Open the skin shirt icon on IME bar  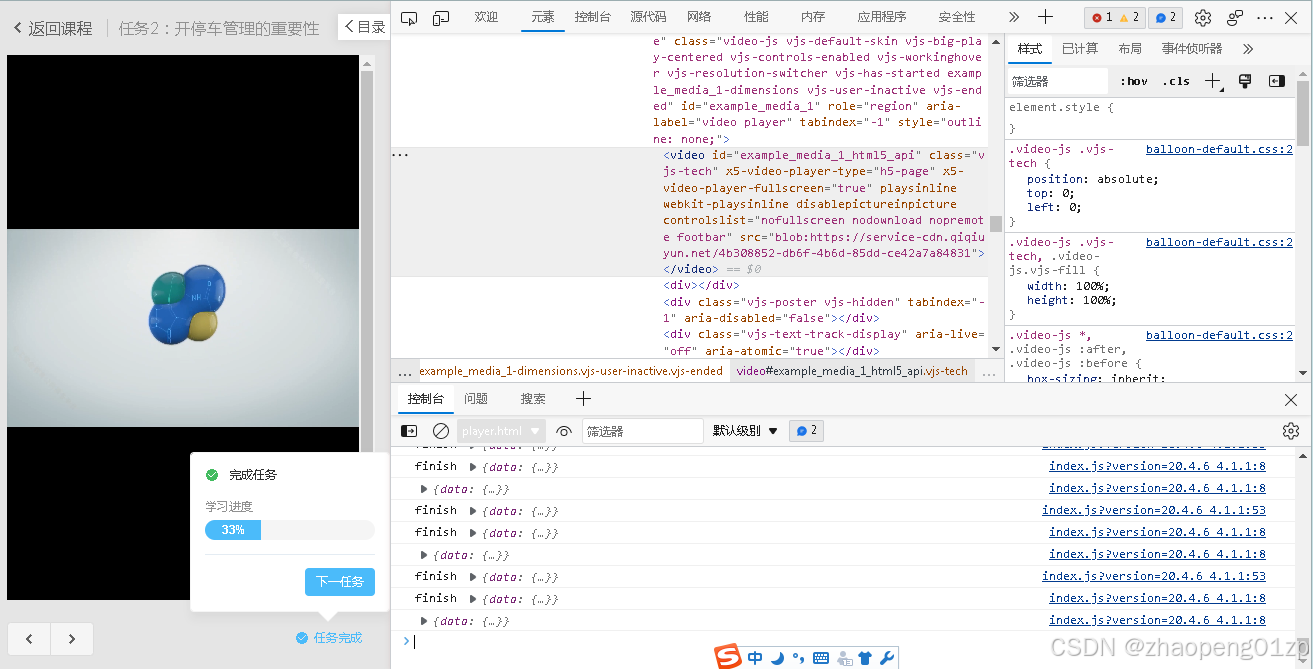[866, 658]
